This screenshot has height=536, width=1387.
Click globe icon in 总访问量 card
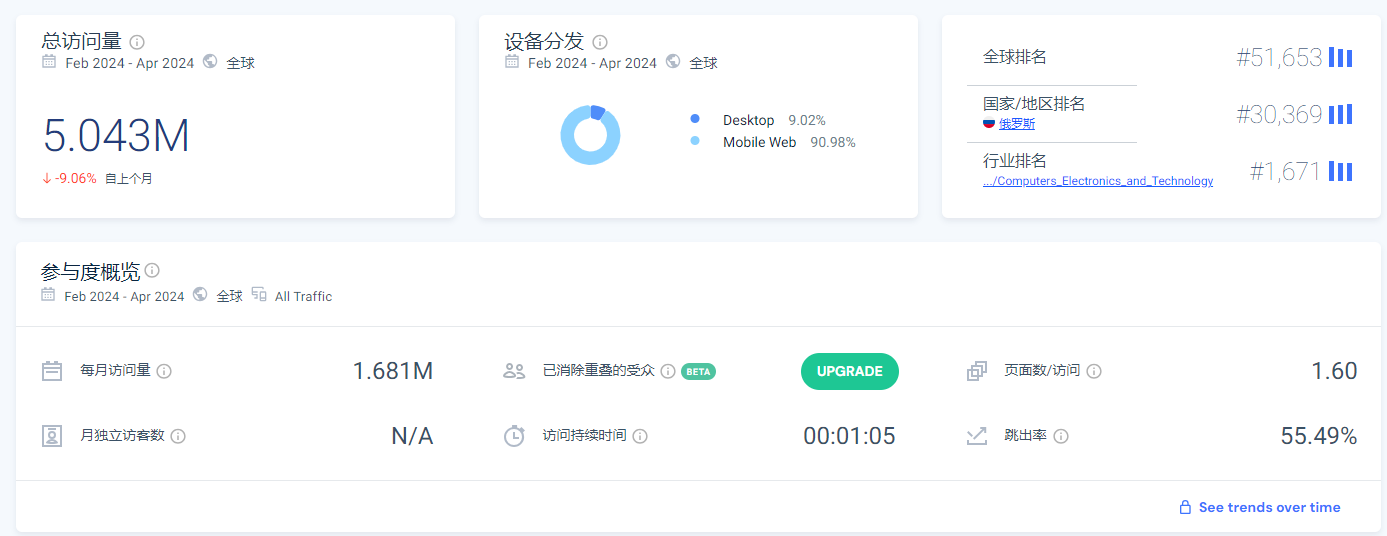click(x=210, y=61)
